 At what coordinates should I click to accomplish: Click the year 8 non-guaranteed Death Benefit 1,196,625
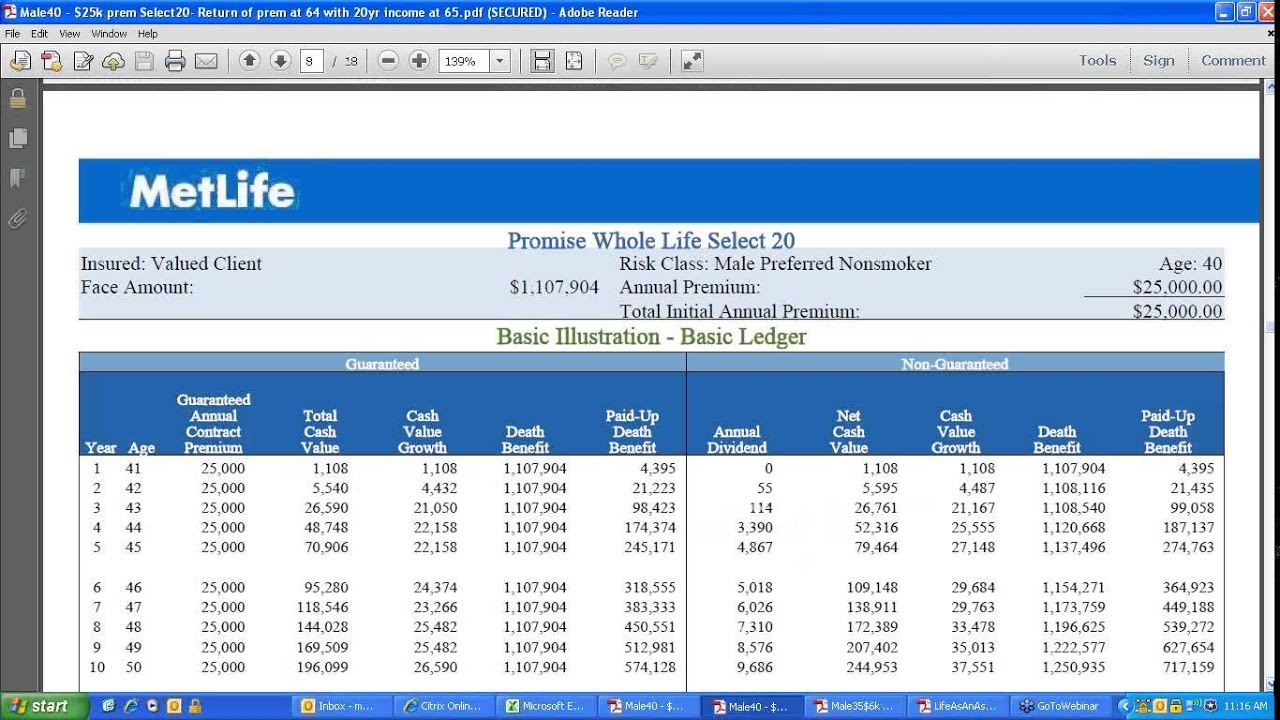[x=1074, y=627]
